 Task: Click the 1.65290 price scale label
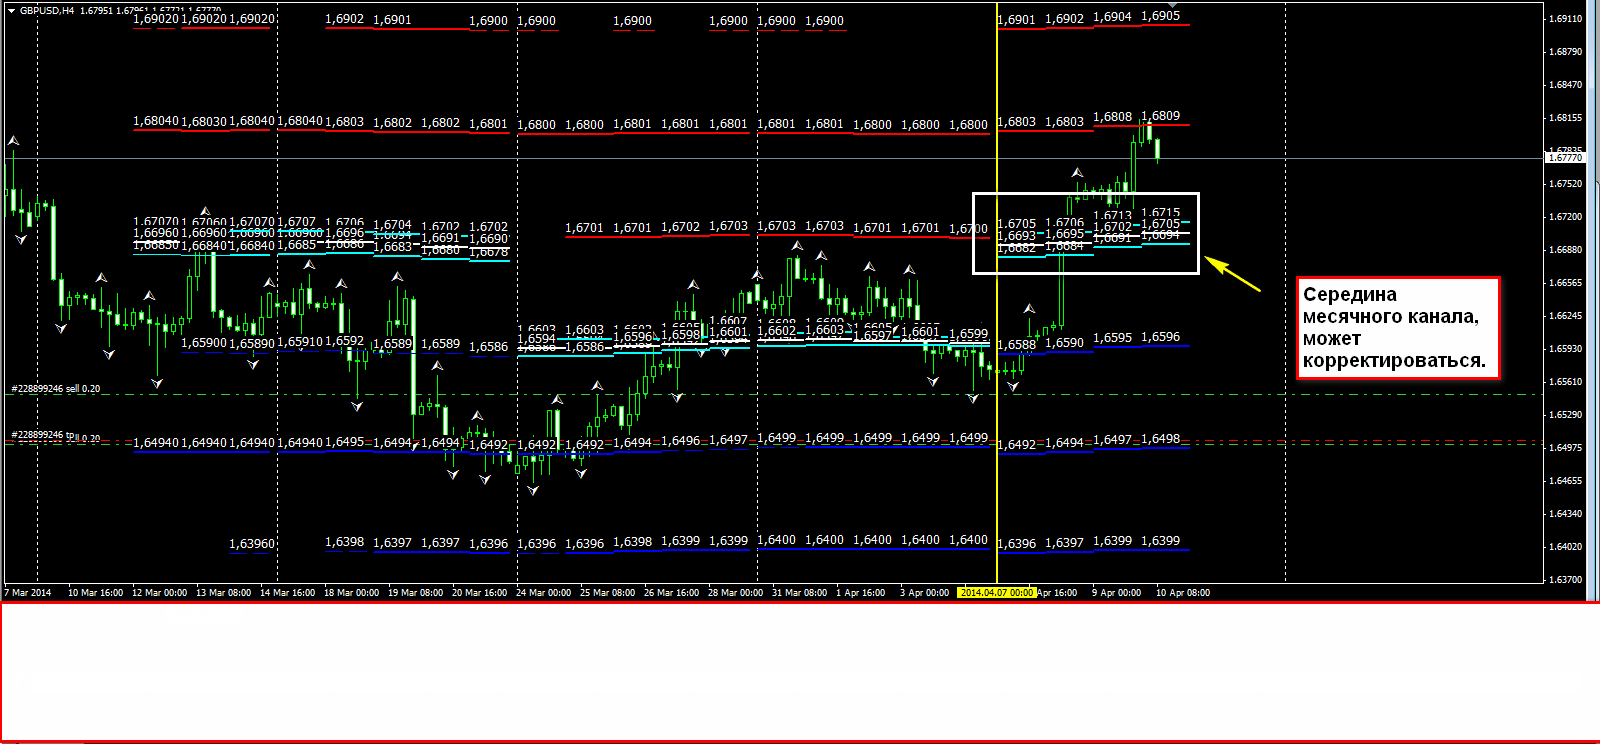[1566, 414]
